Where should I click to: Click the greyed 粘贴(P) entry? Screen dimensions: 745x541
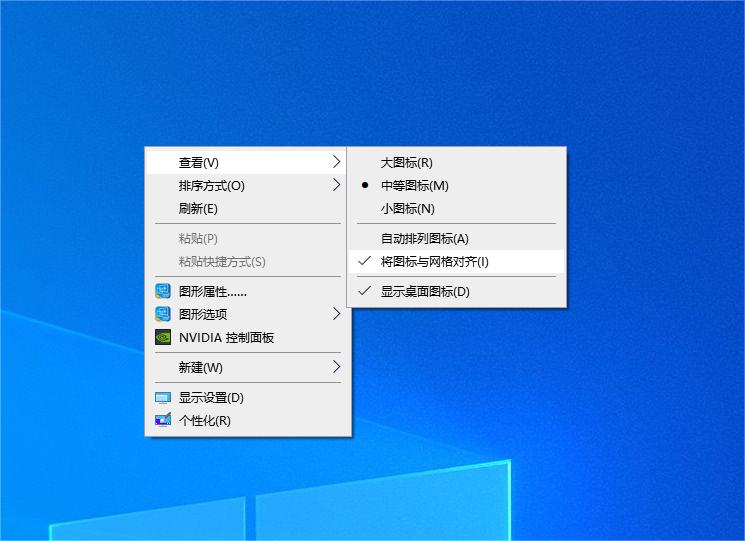pos(198,239)
